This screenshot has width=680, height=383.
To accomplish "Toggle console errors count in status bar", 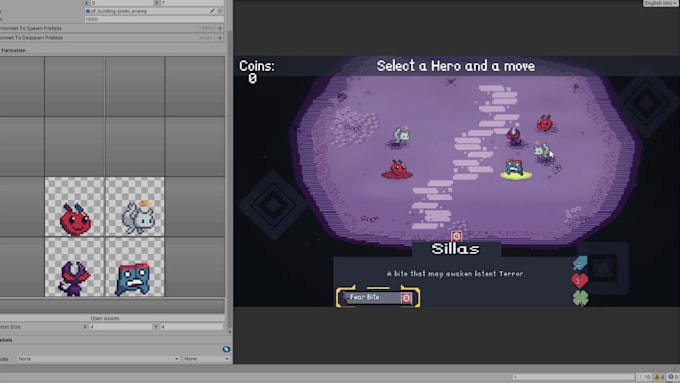I will pyautogui.click(x=673, y=377).
